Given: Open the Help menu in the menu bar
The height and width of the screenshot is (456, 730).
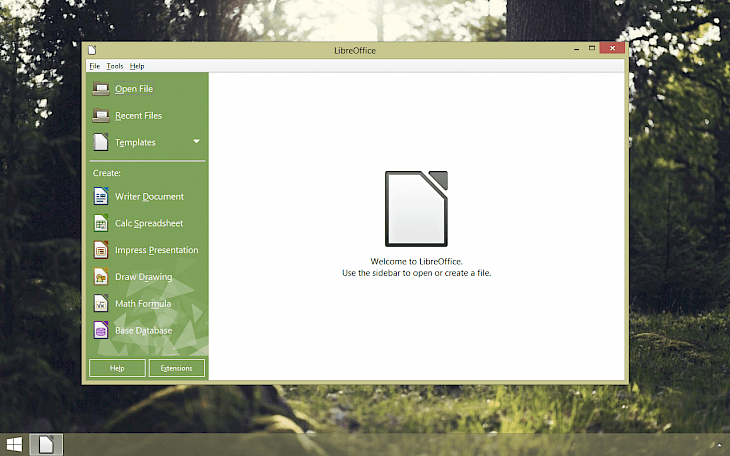Looking at the screenshot, I should tap(137, 66).
